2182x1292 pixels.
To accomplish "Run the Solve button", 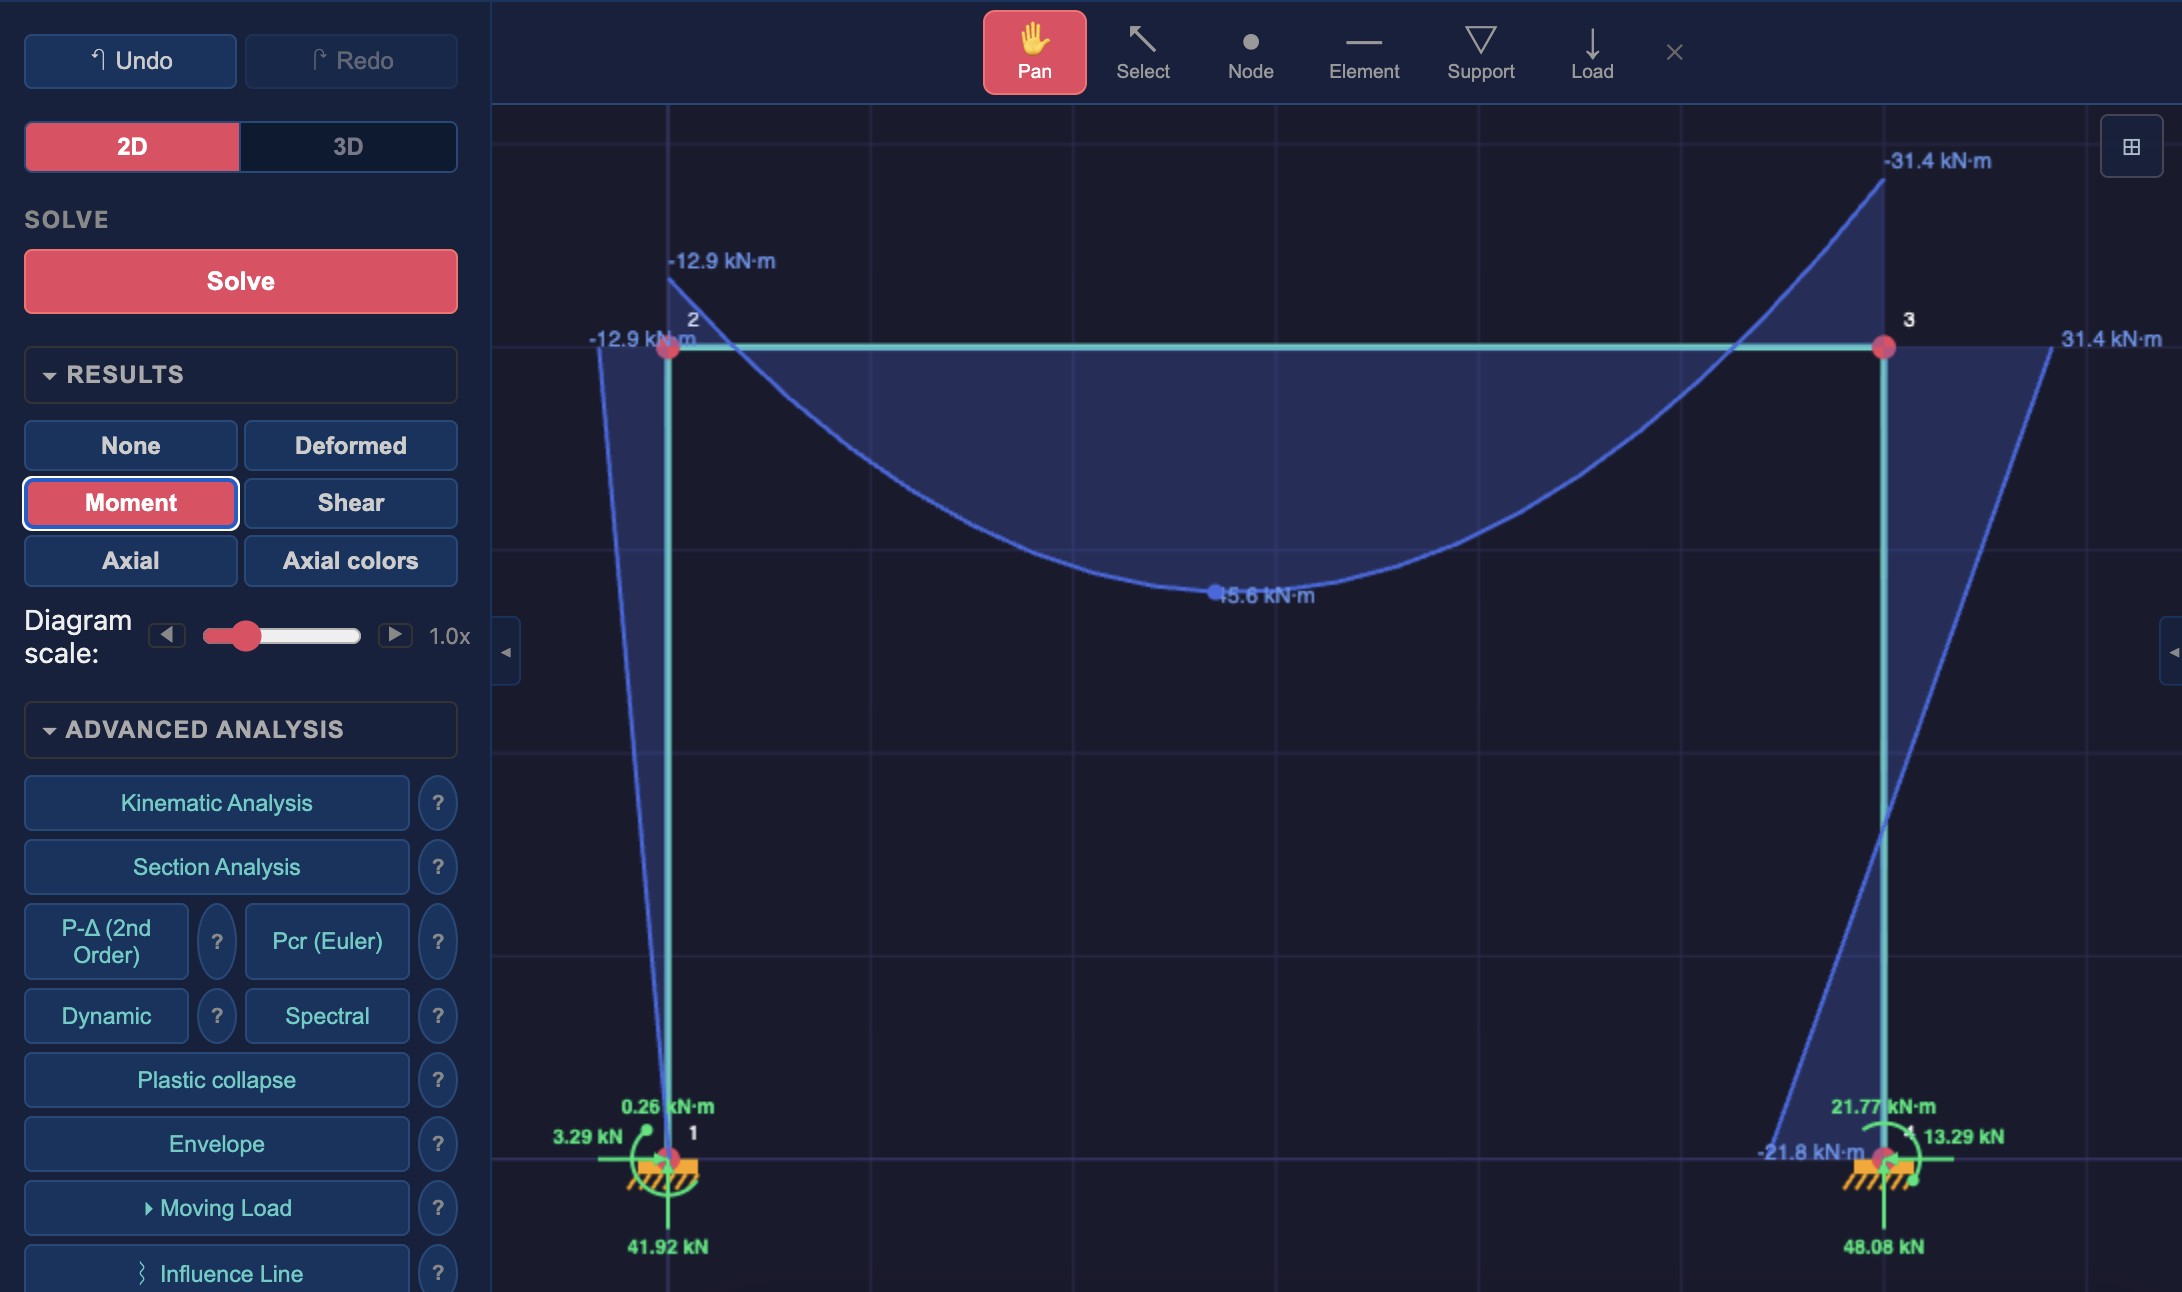I will click(x=241, y=281).
